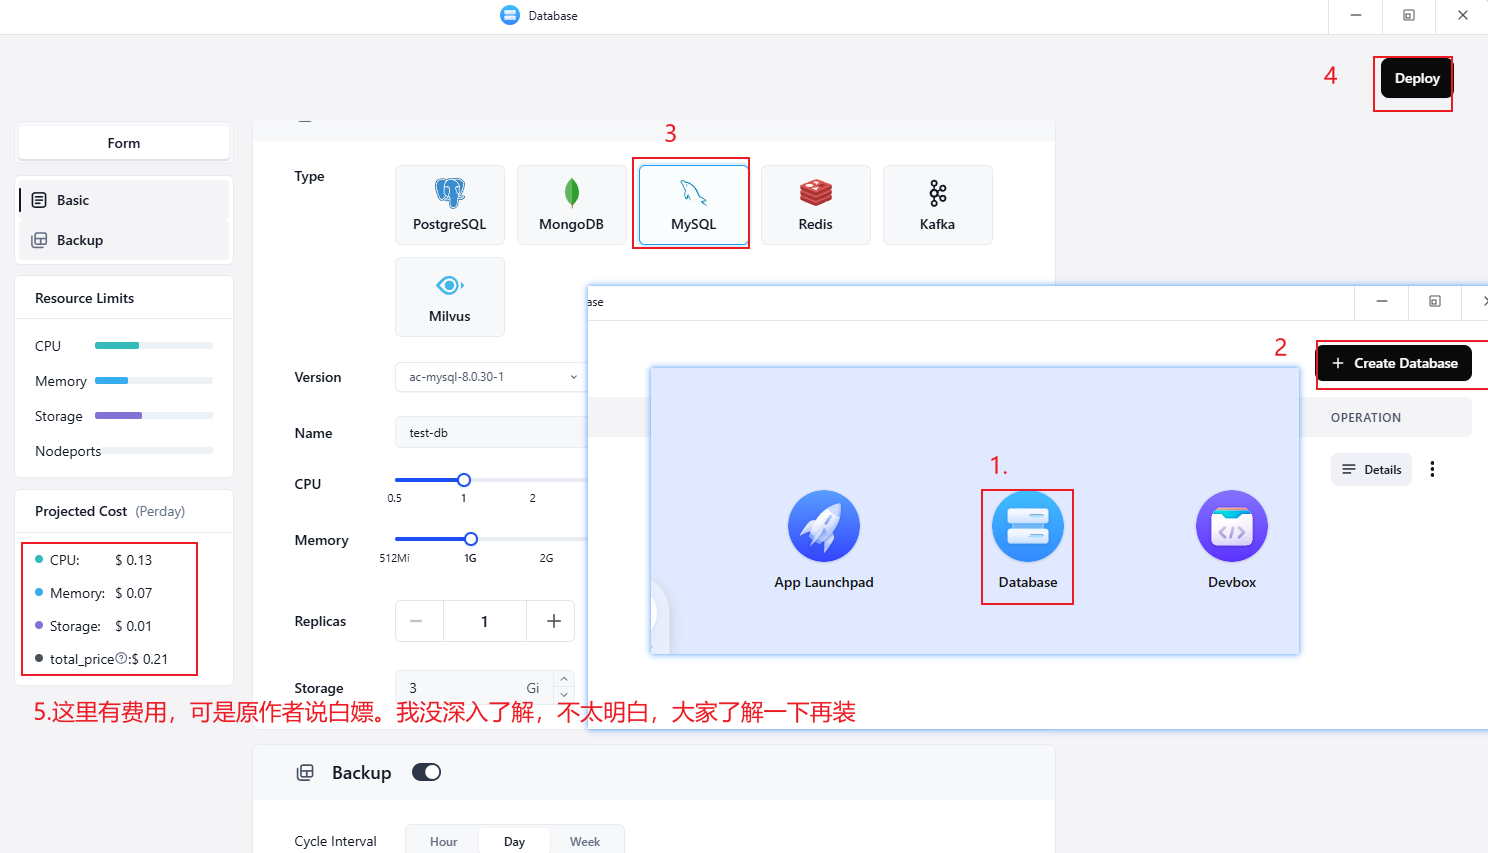Select the Week cycle interval
The height and width of the screenshot is (853, 1488).
coord(585,841)
